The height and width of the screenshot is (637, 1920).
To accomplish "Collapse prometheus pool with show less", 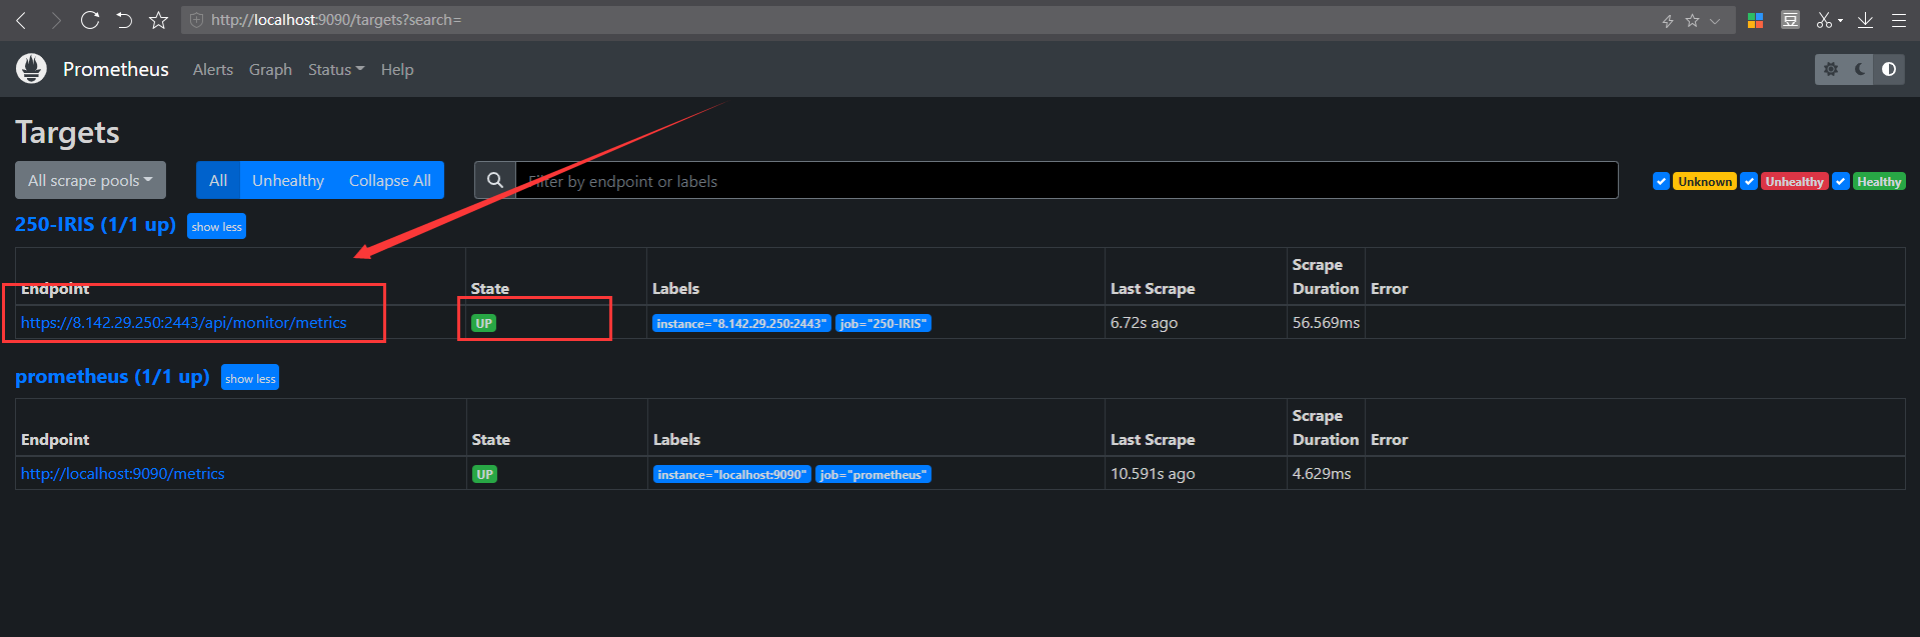I will tap(250, 378).
